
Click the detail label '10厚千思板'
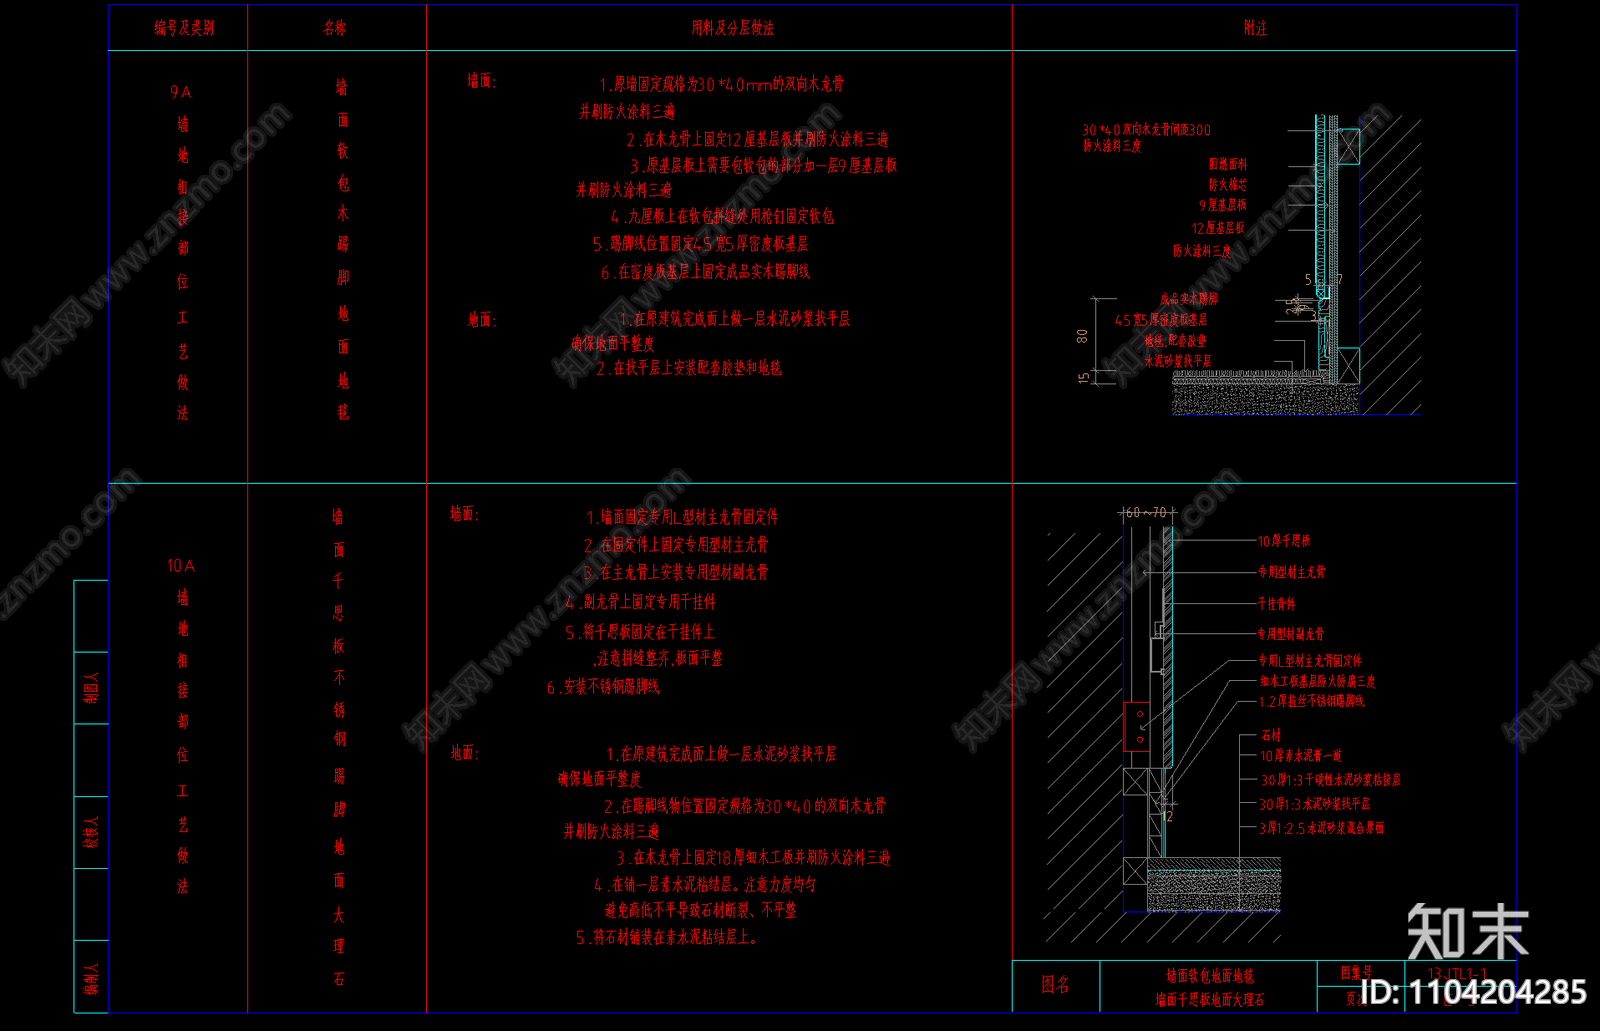coord(1284,542)
